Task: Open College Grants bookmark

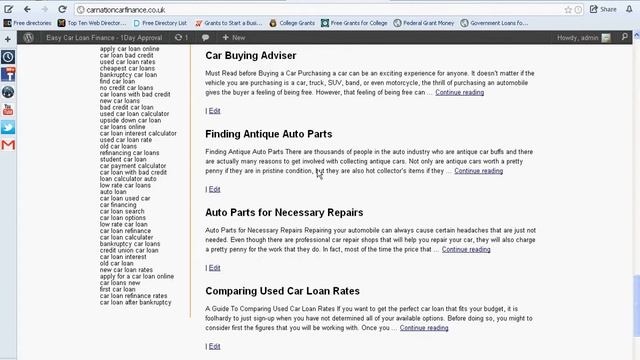Action: click(x=292, y=23)
